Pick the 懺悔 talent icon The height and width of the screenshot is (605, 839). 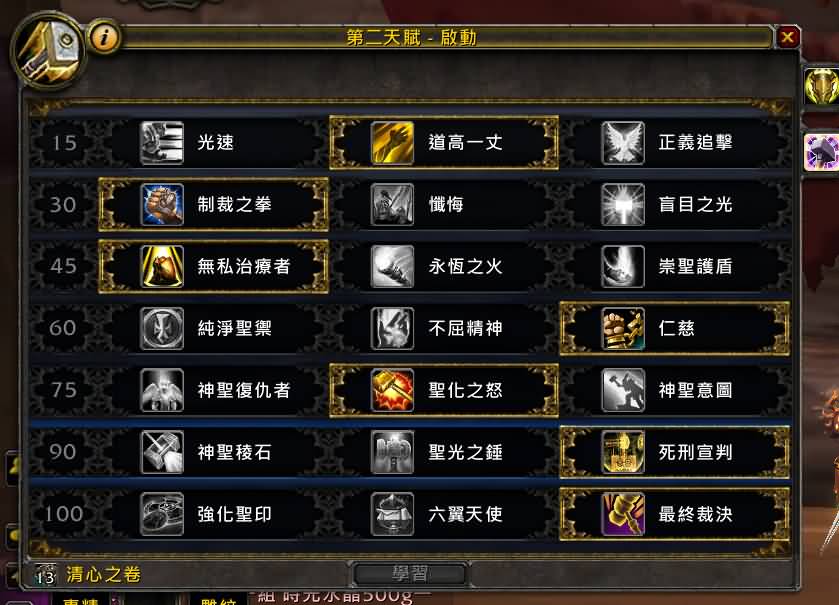coord(392,204)
